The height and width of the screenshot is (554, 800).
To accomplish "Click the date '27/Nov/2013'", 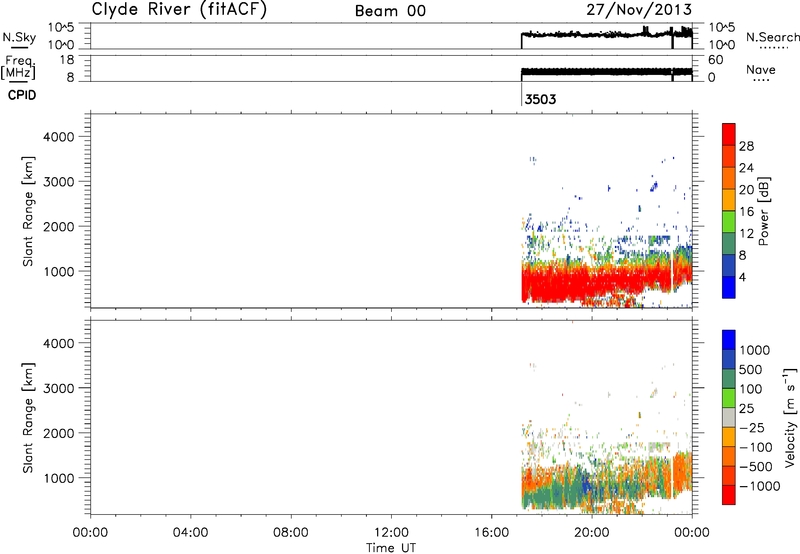I will click(x=639, y=9).
